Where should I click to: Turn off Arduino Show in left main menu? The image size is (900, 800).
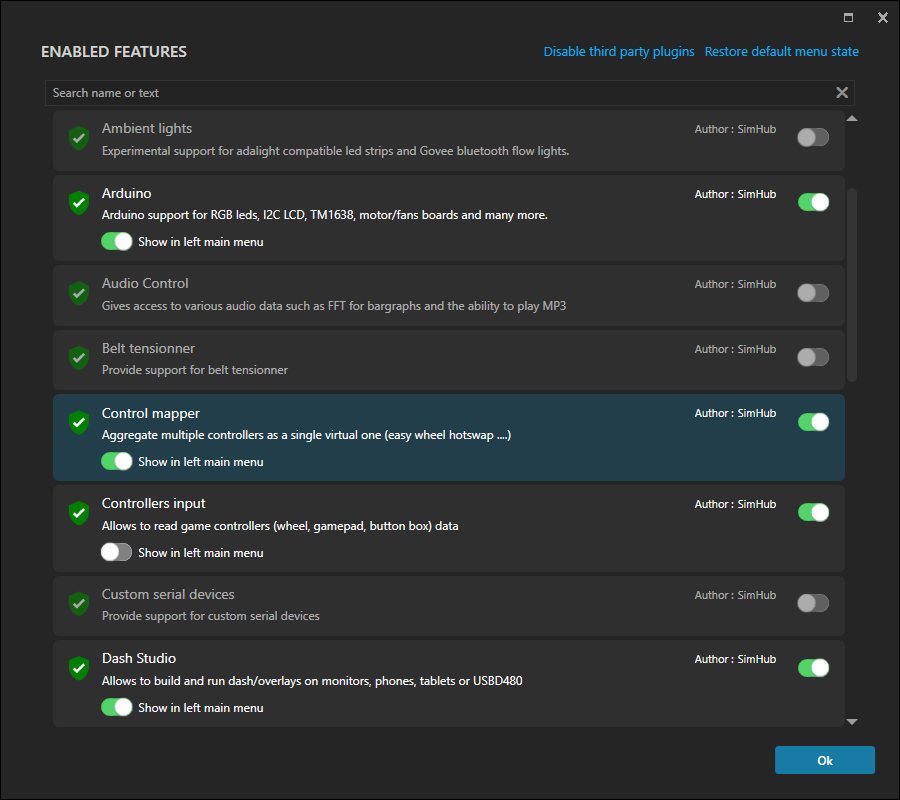tap(117, 241)
